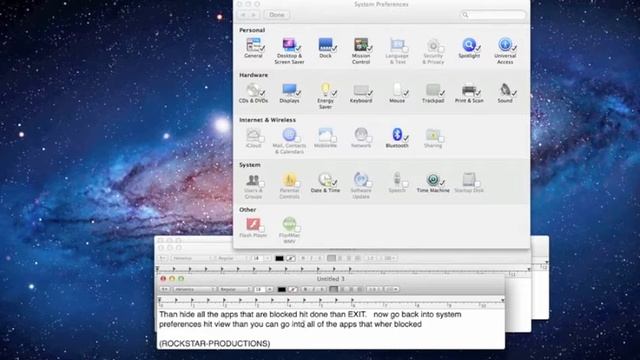This screenshot has width=640, height=360.
Task: Click the word ROCKSTAR-PRODUCTIONS in the document
Action: click(214, 344)
